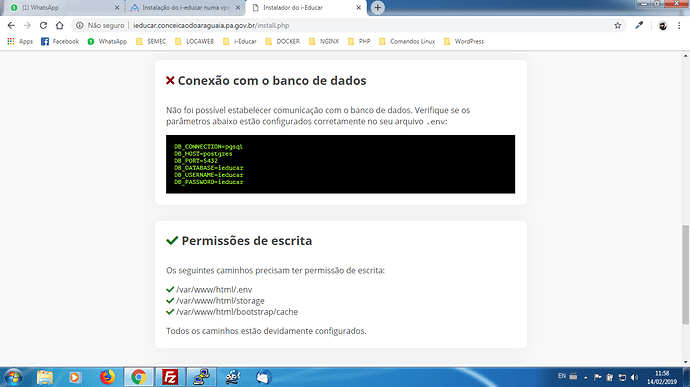Open the WhatsApp bookmark
The height and width of the screenshot is (387, 690).
click(x=107, y=41)
